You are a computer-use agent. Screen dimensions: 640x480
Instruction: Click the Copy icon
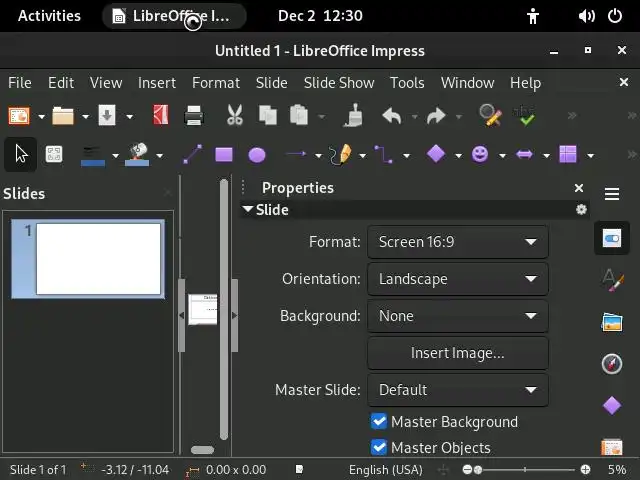268,116
